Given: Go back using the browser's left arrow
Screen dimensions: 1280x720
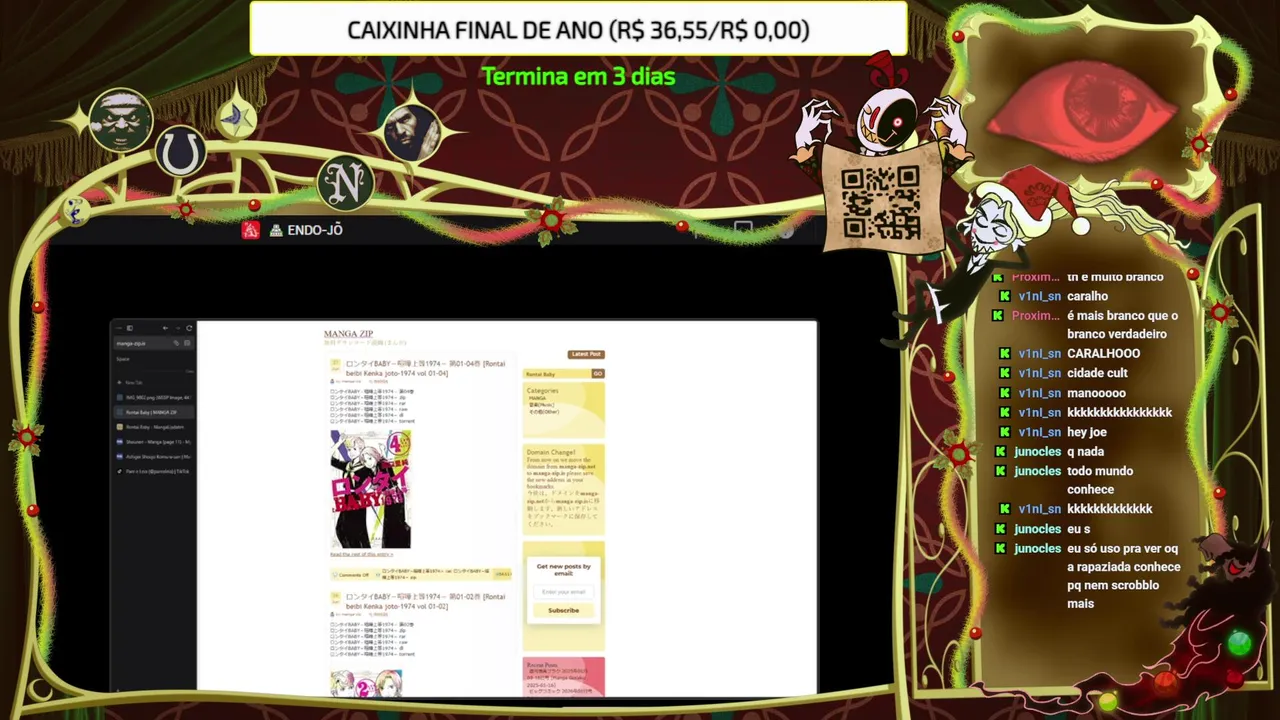Looking at the screenshot, I should (x=165, y=328).
